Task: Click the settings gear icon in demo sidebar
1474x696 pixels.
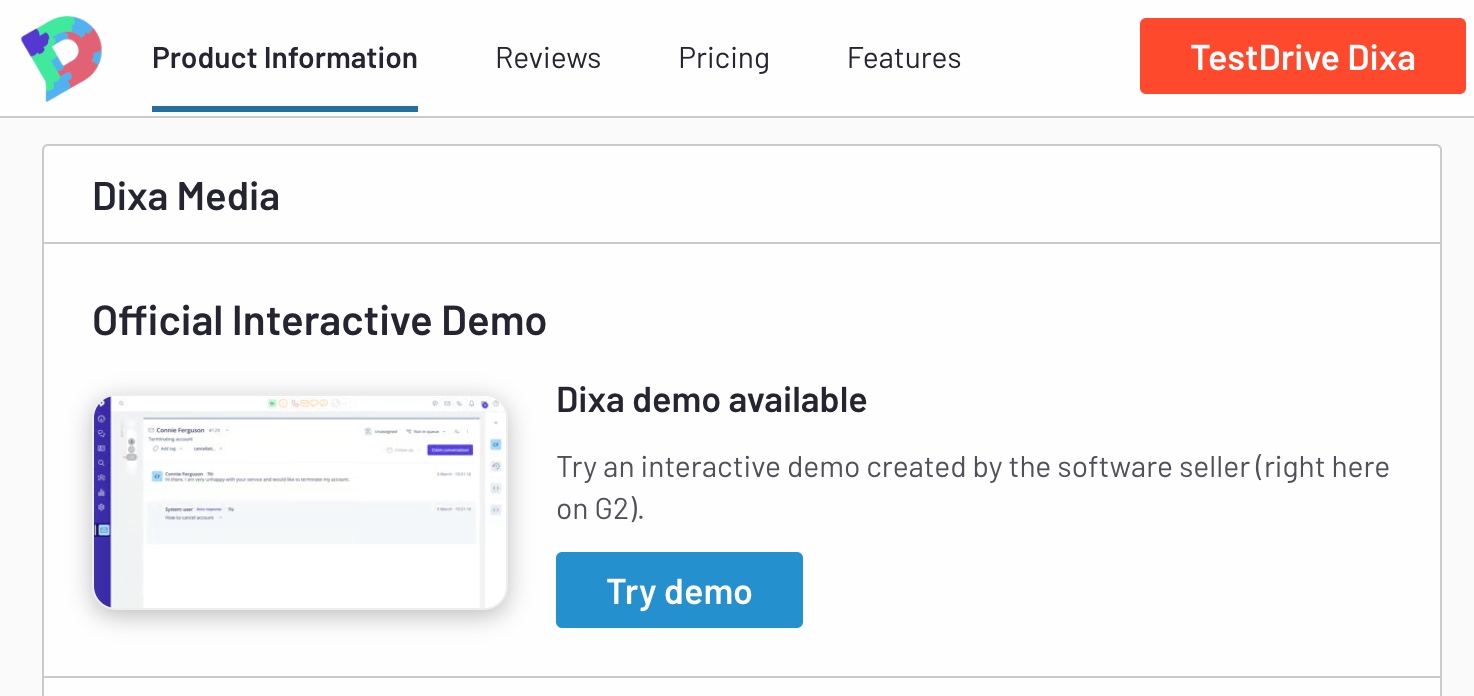Action: [102, 507]
